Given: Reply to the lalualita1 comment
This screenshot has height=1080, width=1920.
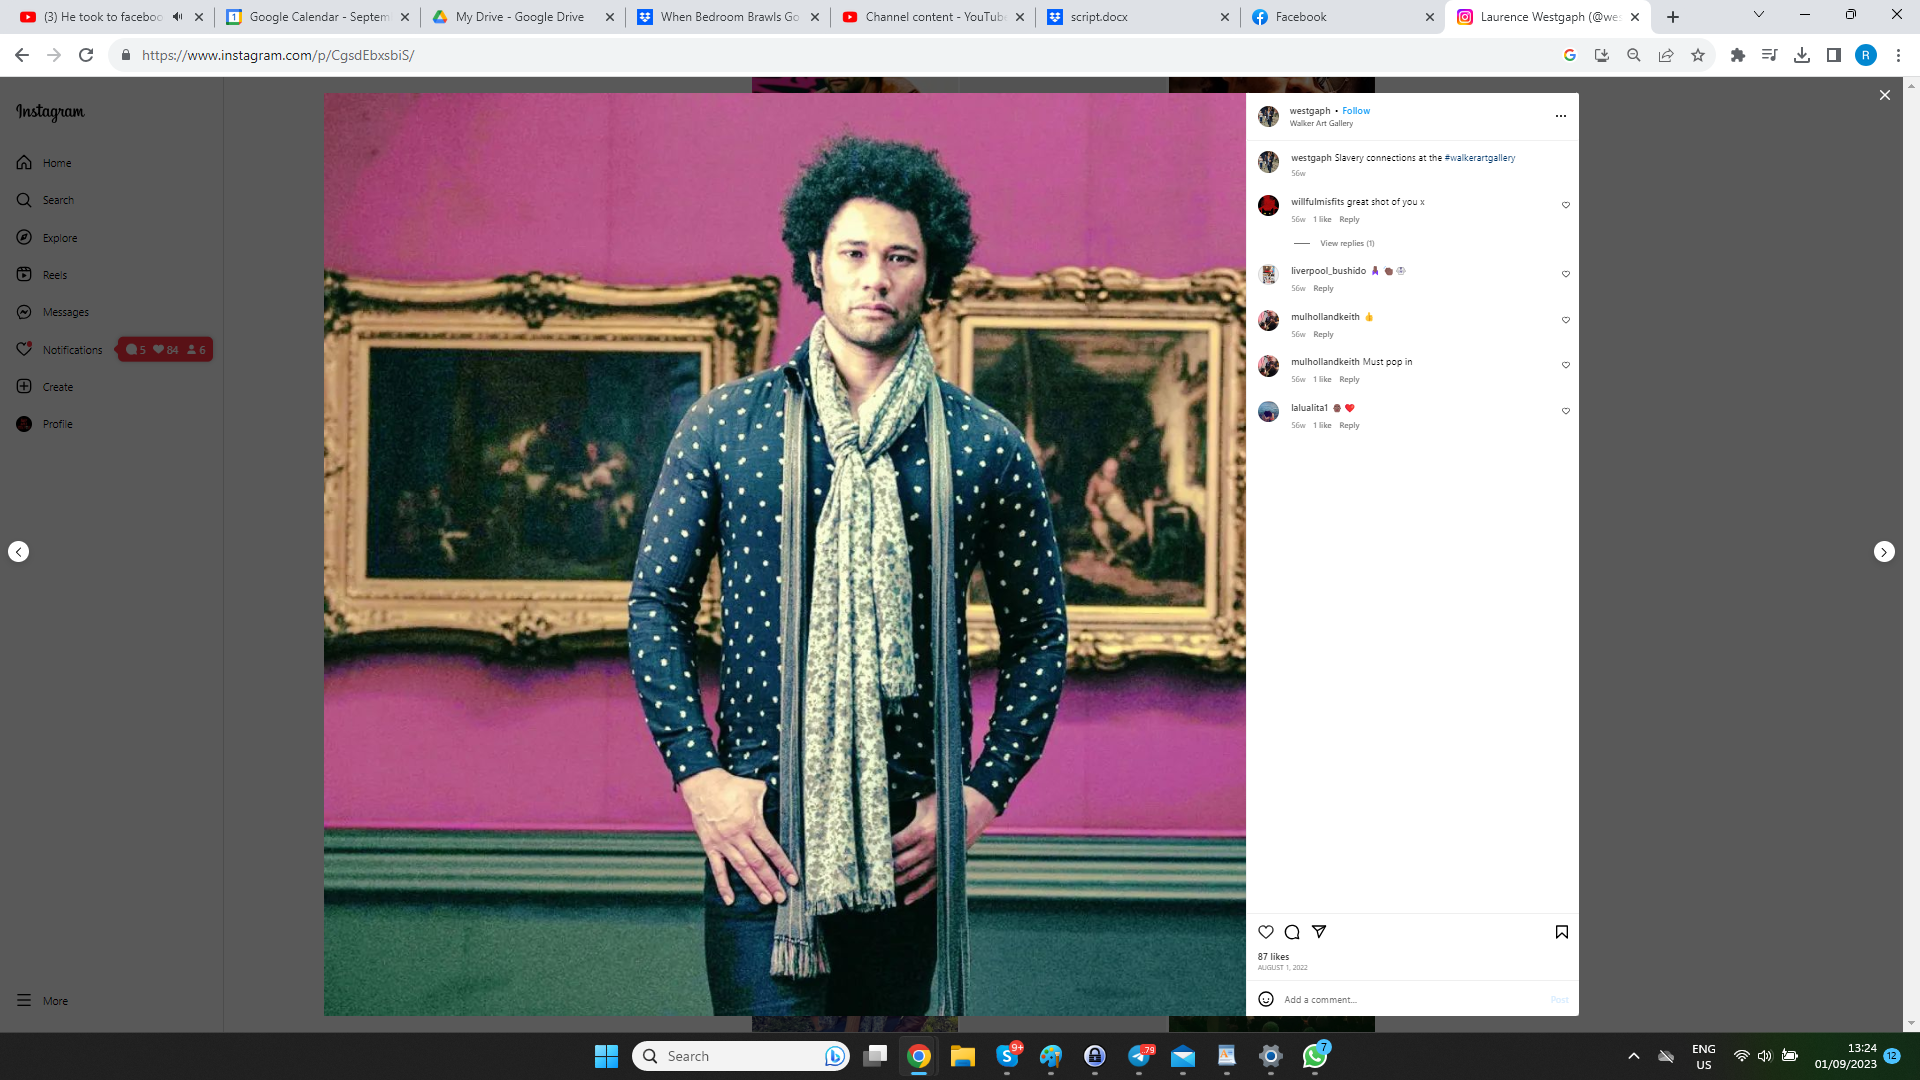Looking at the screenshot, I should 1349,426.
